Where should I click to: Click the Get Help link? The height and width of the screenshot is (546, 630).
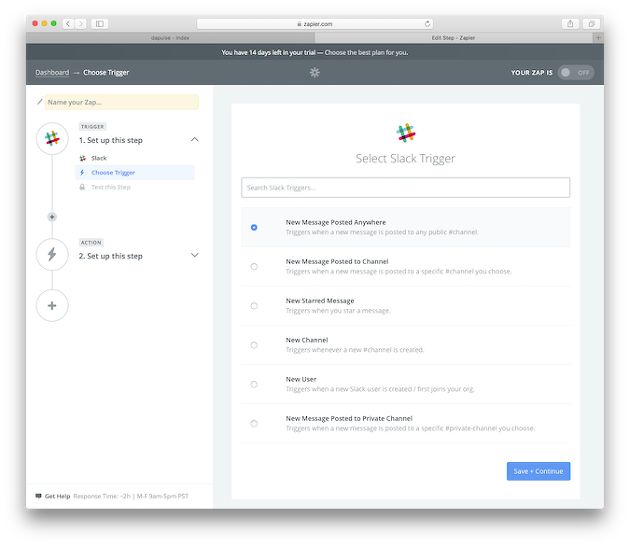click(57, 496)
